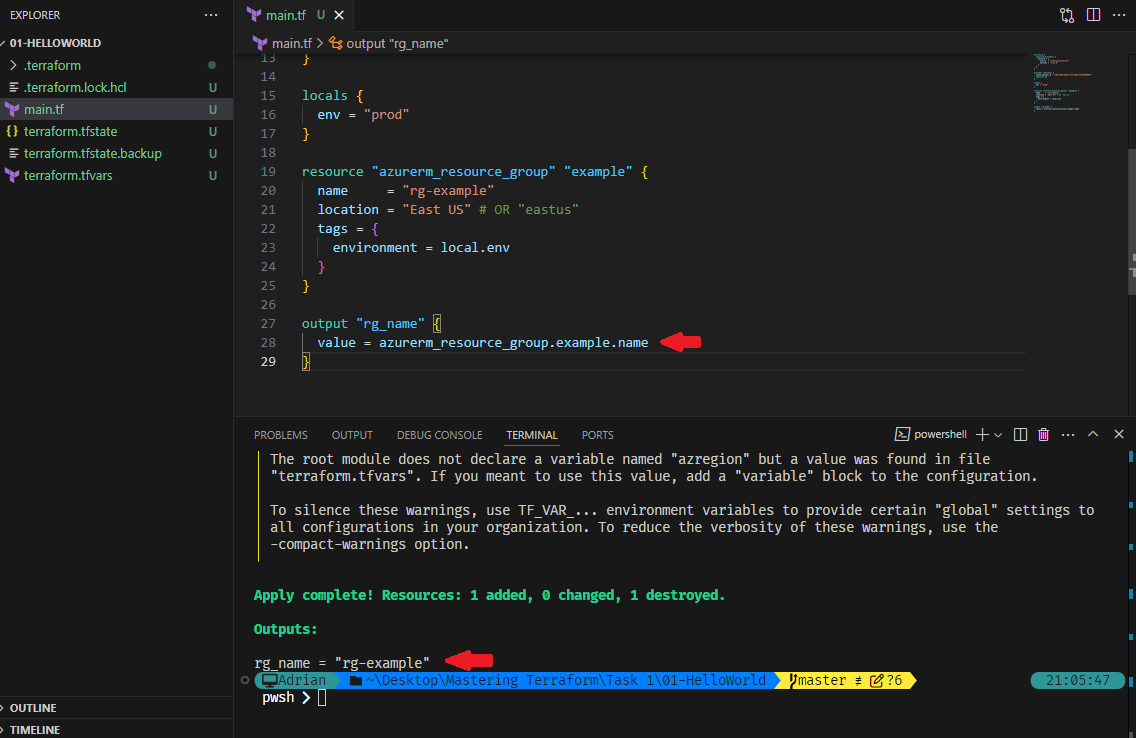The image size is (1136, 738).
Task: Close the main.tf editor tab
Action: tap(339, 14)
